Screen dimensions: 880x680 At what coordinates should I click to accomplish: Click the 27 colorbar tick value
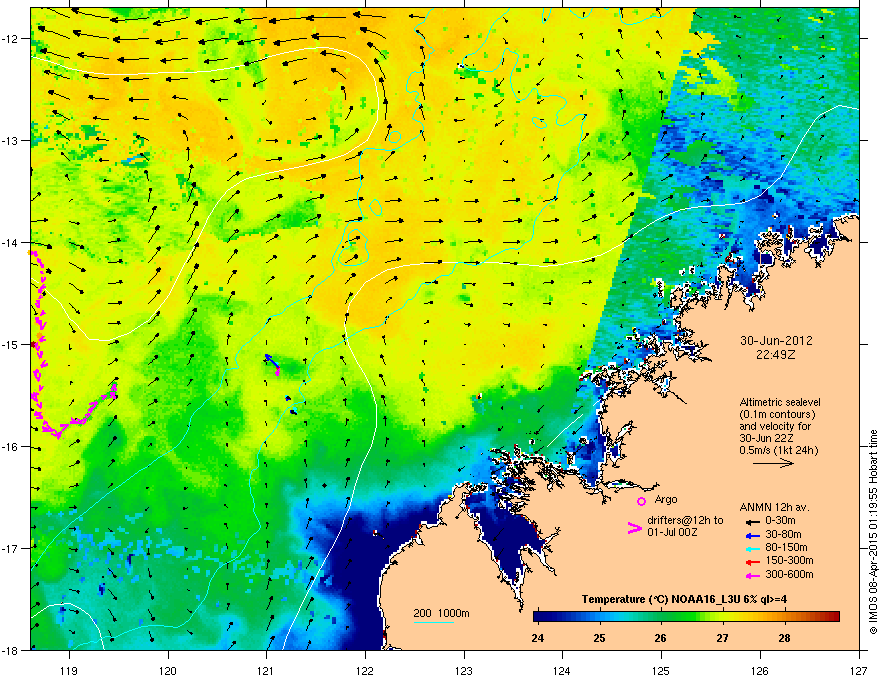(722, 638)
